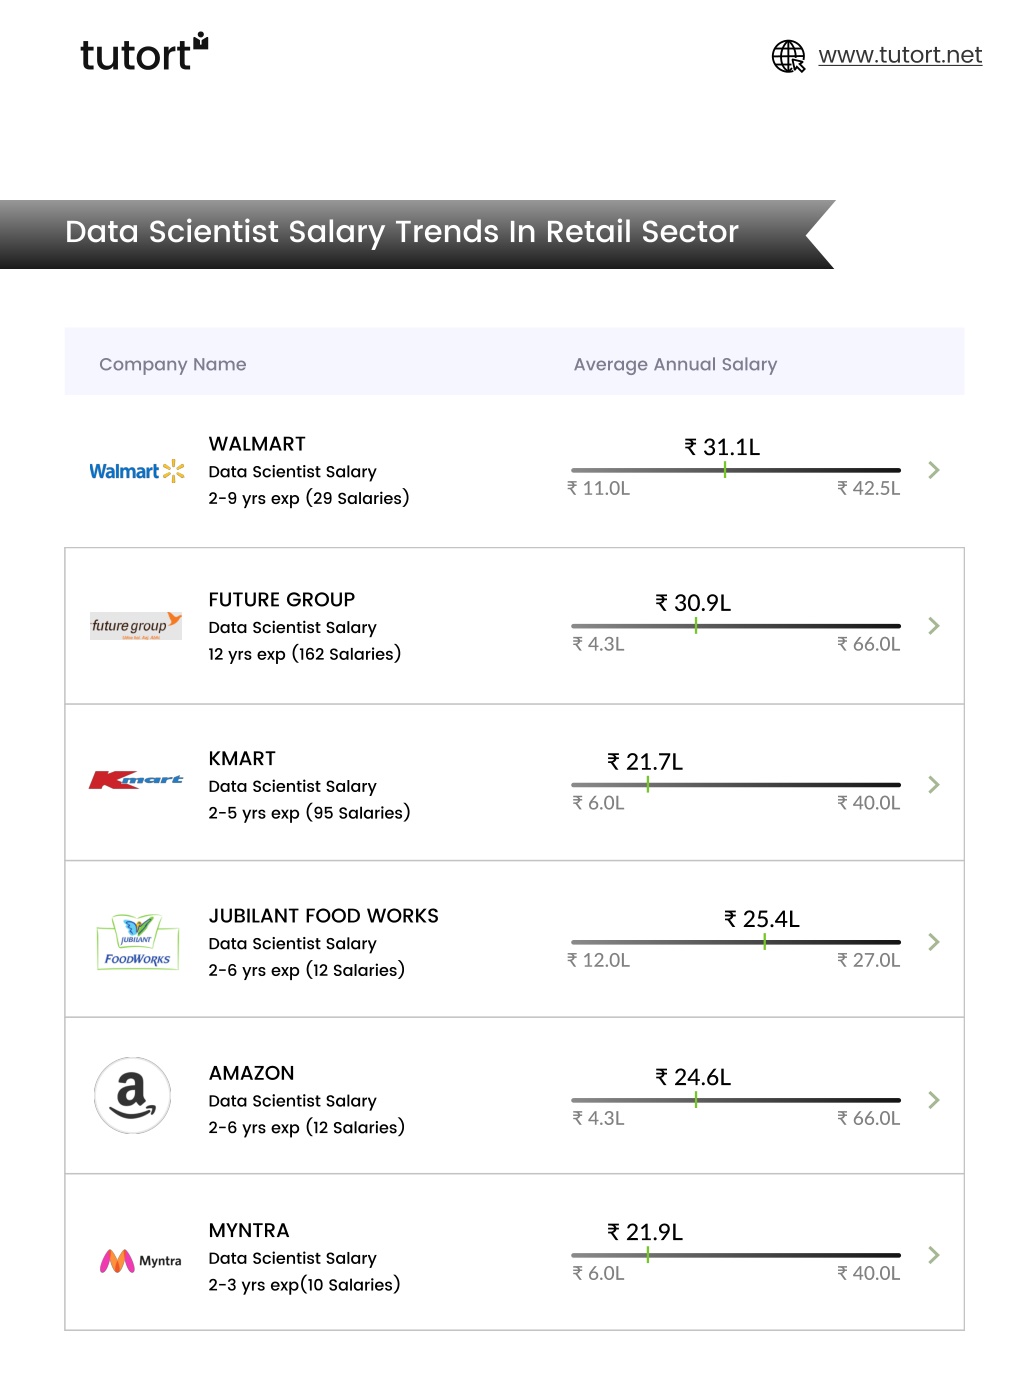Select the Average Annual Salary header
The width and height of the screenshot is (1024, 1399).
[x=675, y=364]
